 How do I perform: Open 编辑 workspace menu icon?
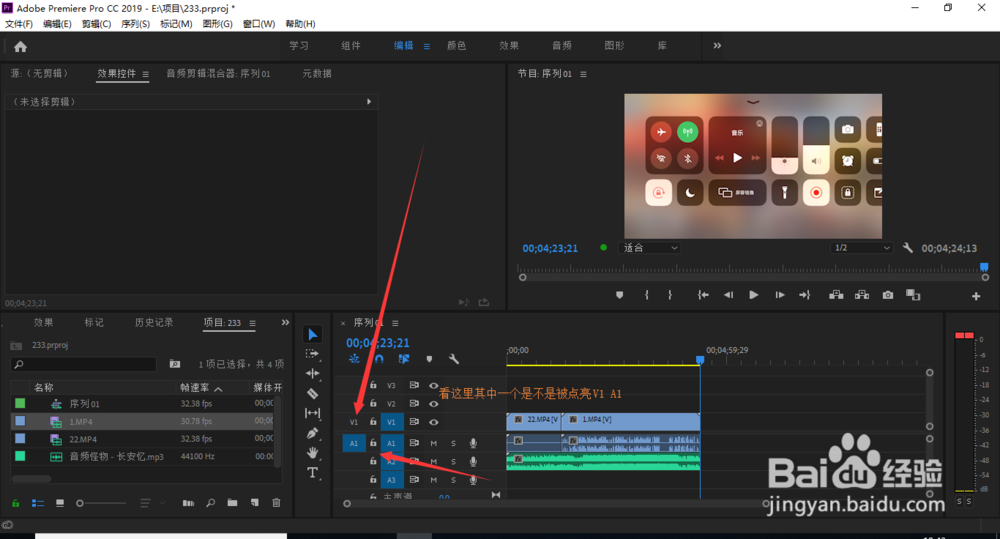[x=427, y=46]
